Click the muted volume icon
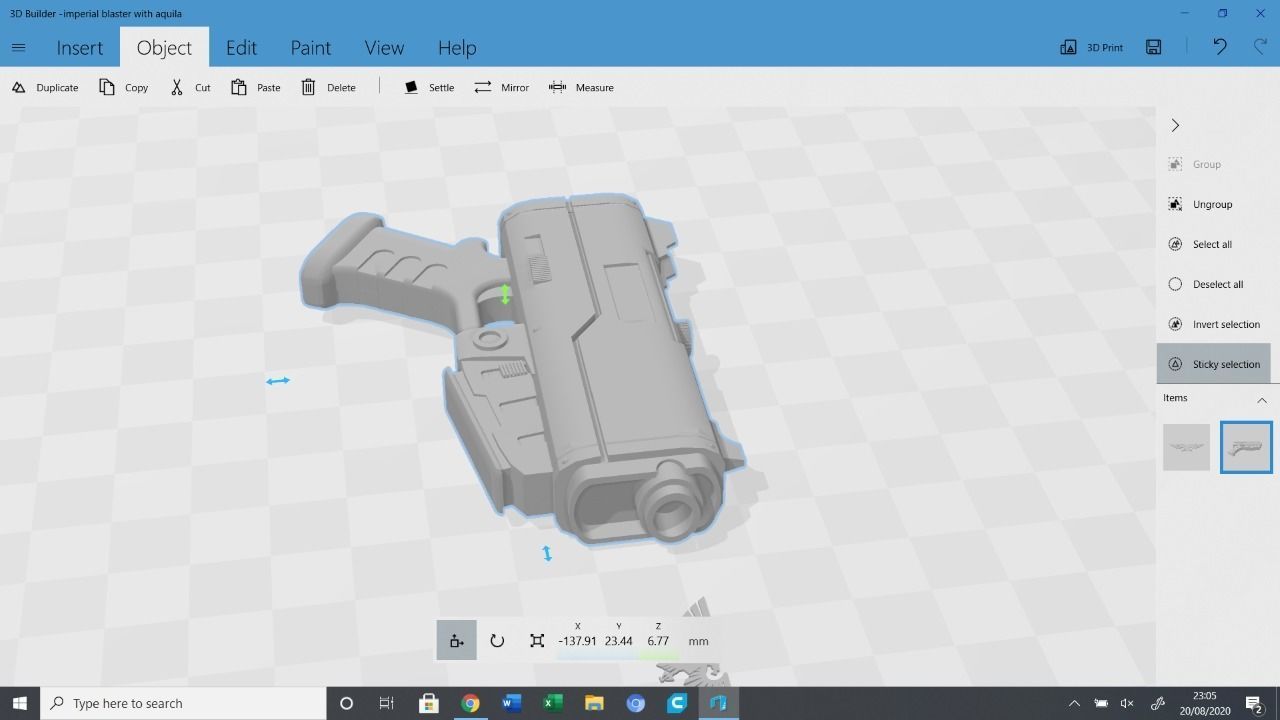Image resolution: width=1280 pixels, height=720 pixels. pyautogui.click(x=1127, y=703)
